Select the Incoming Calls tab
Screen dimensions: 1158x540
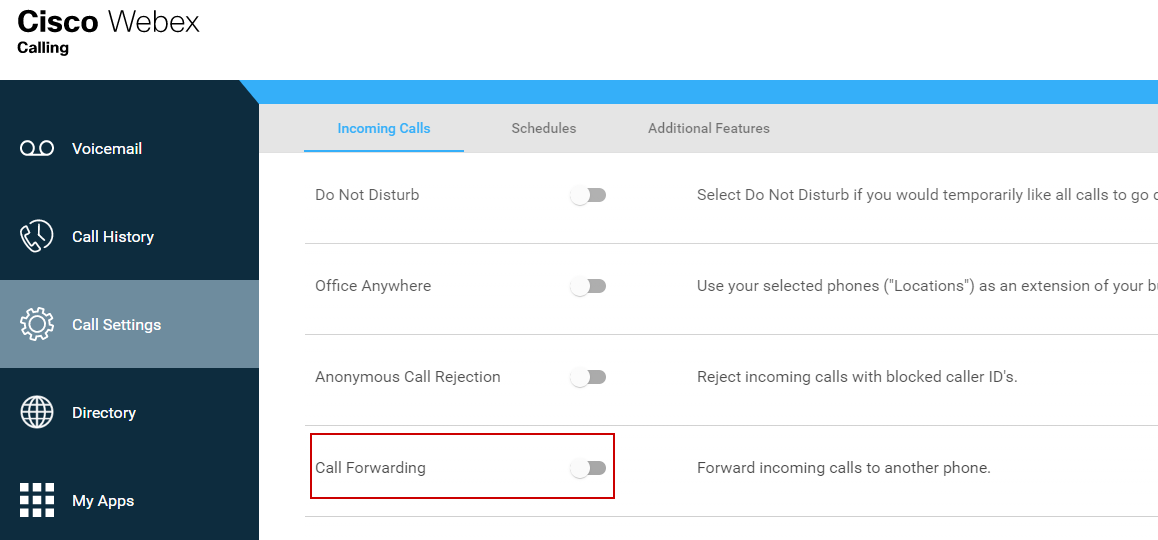384,128
